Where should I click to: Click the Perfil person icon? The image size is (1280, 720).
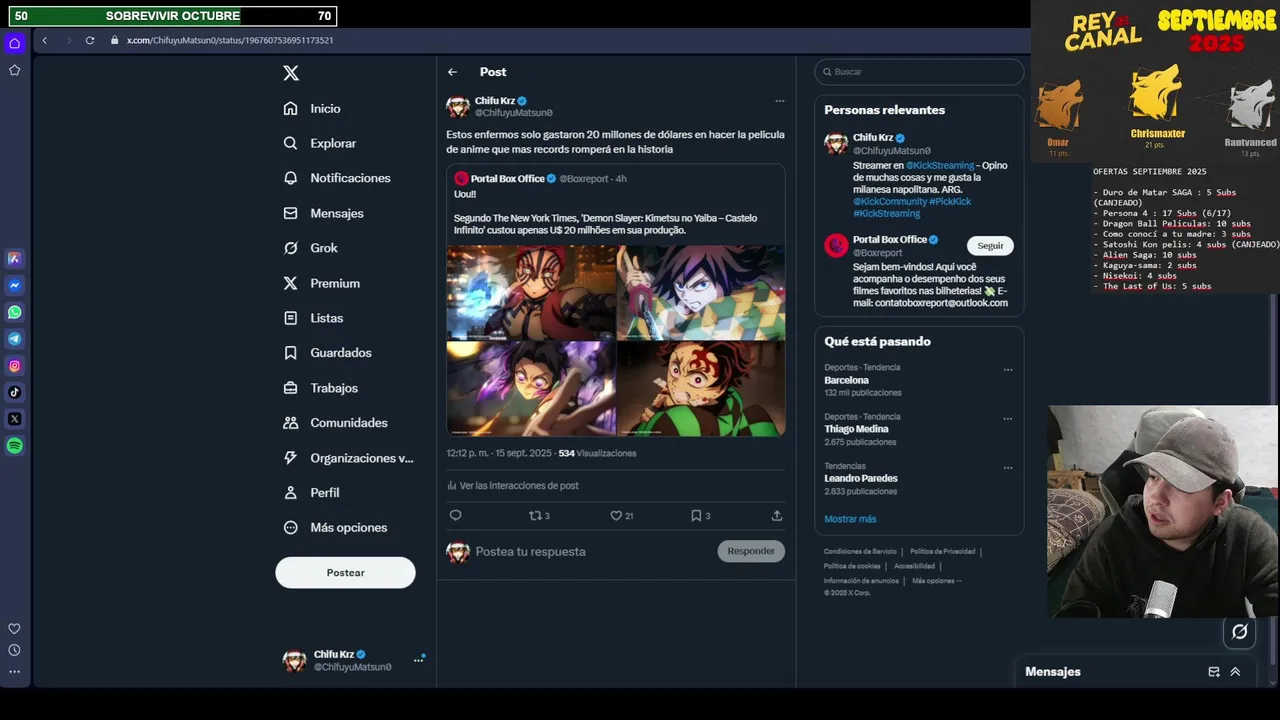[290, 493]
